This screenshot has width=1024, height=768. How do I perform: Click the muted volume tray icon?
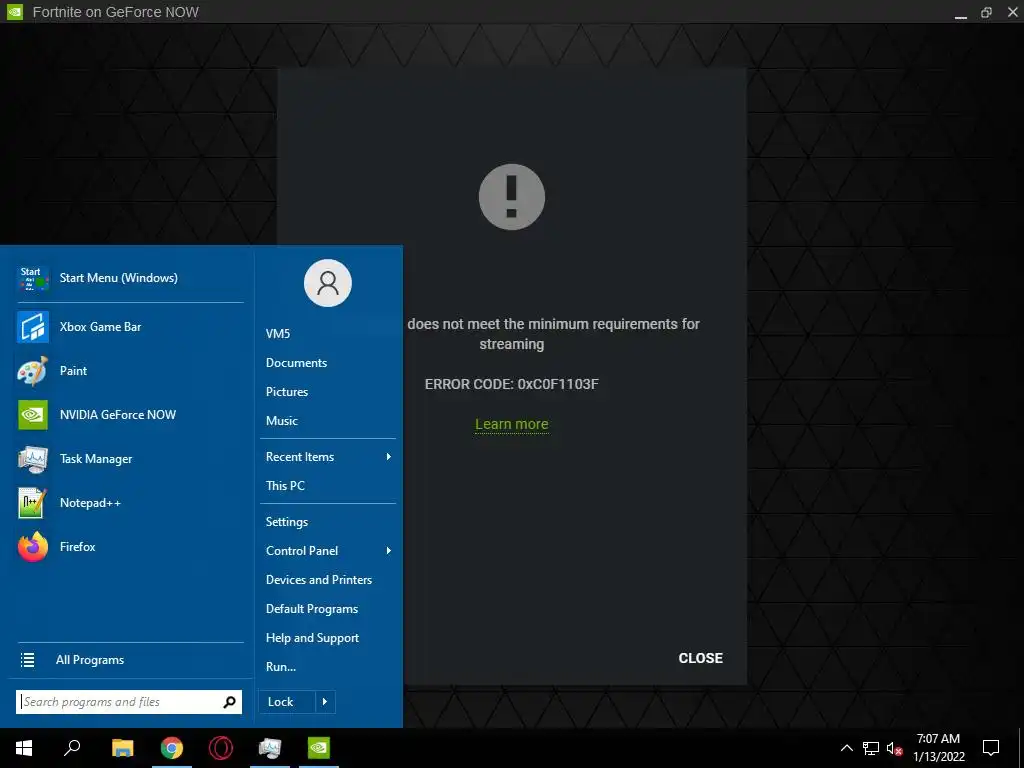894,748
